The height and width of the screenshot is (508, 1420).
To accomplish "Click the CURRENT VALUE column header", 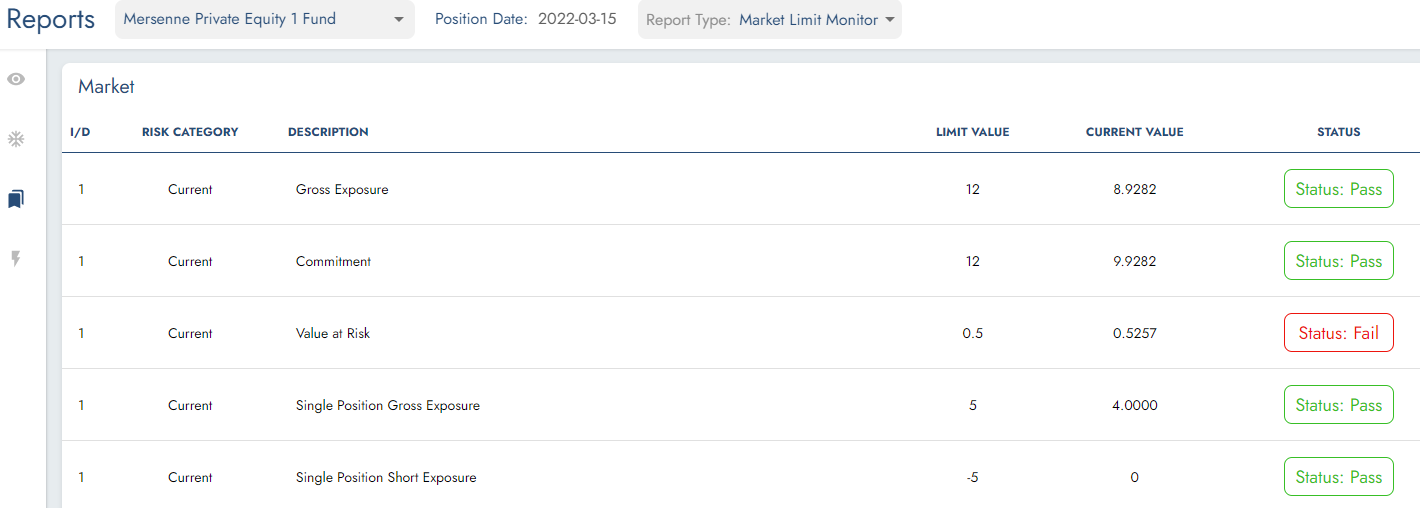I will click(x=1135, y=132).
